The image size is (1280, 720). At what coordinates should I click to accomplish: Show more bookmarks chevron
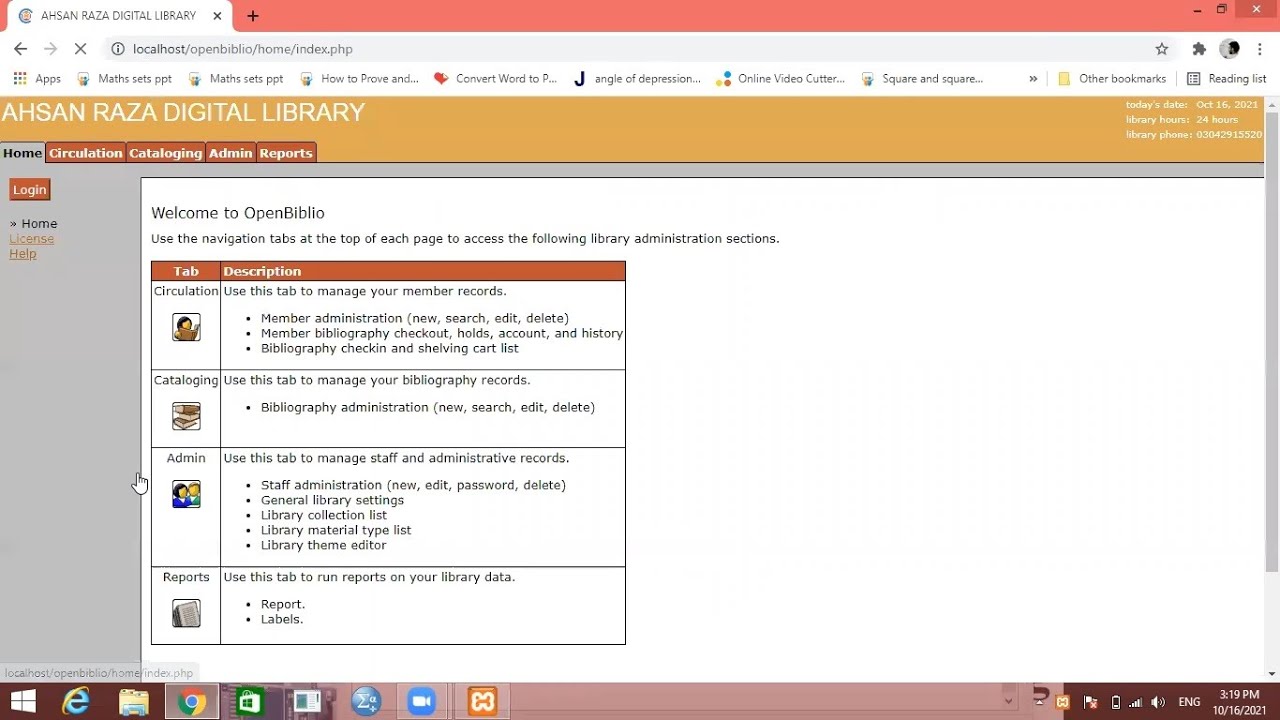tap(1033, 78)
